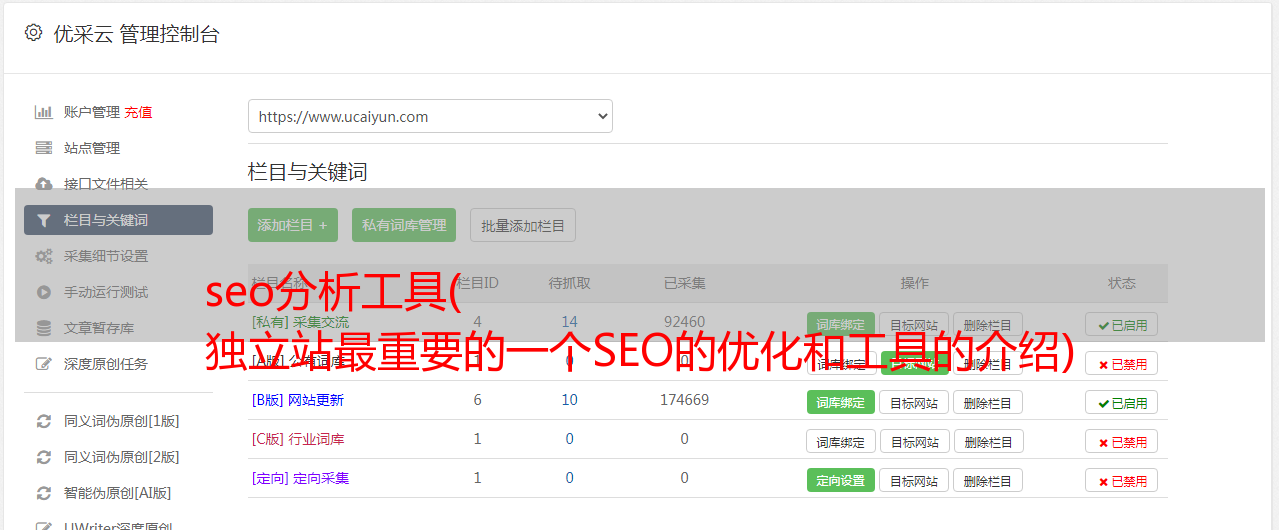
Task: Click 删除栏目 for 行业词库 row
Action: (x=988, y=441)
